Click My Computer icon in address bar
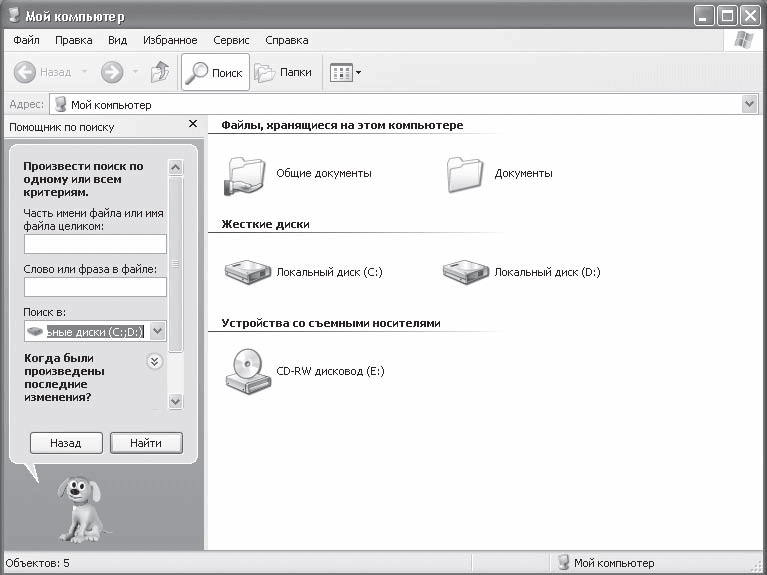 tap(61, 104)
